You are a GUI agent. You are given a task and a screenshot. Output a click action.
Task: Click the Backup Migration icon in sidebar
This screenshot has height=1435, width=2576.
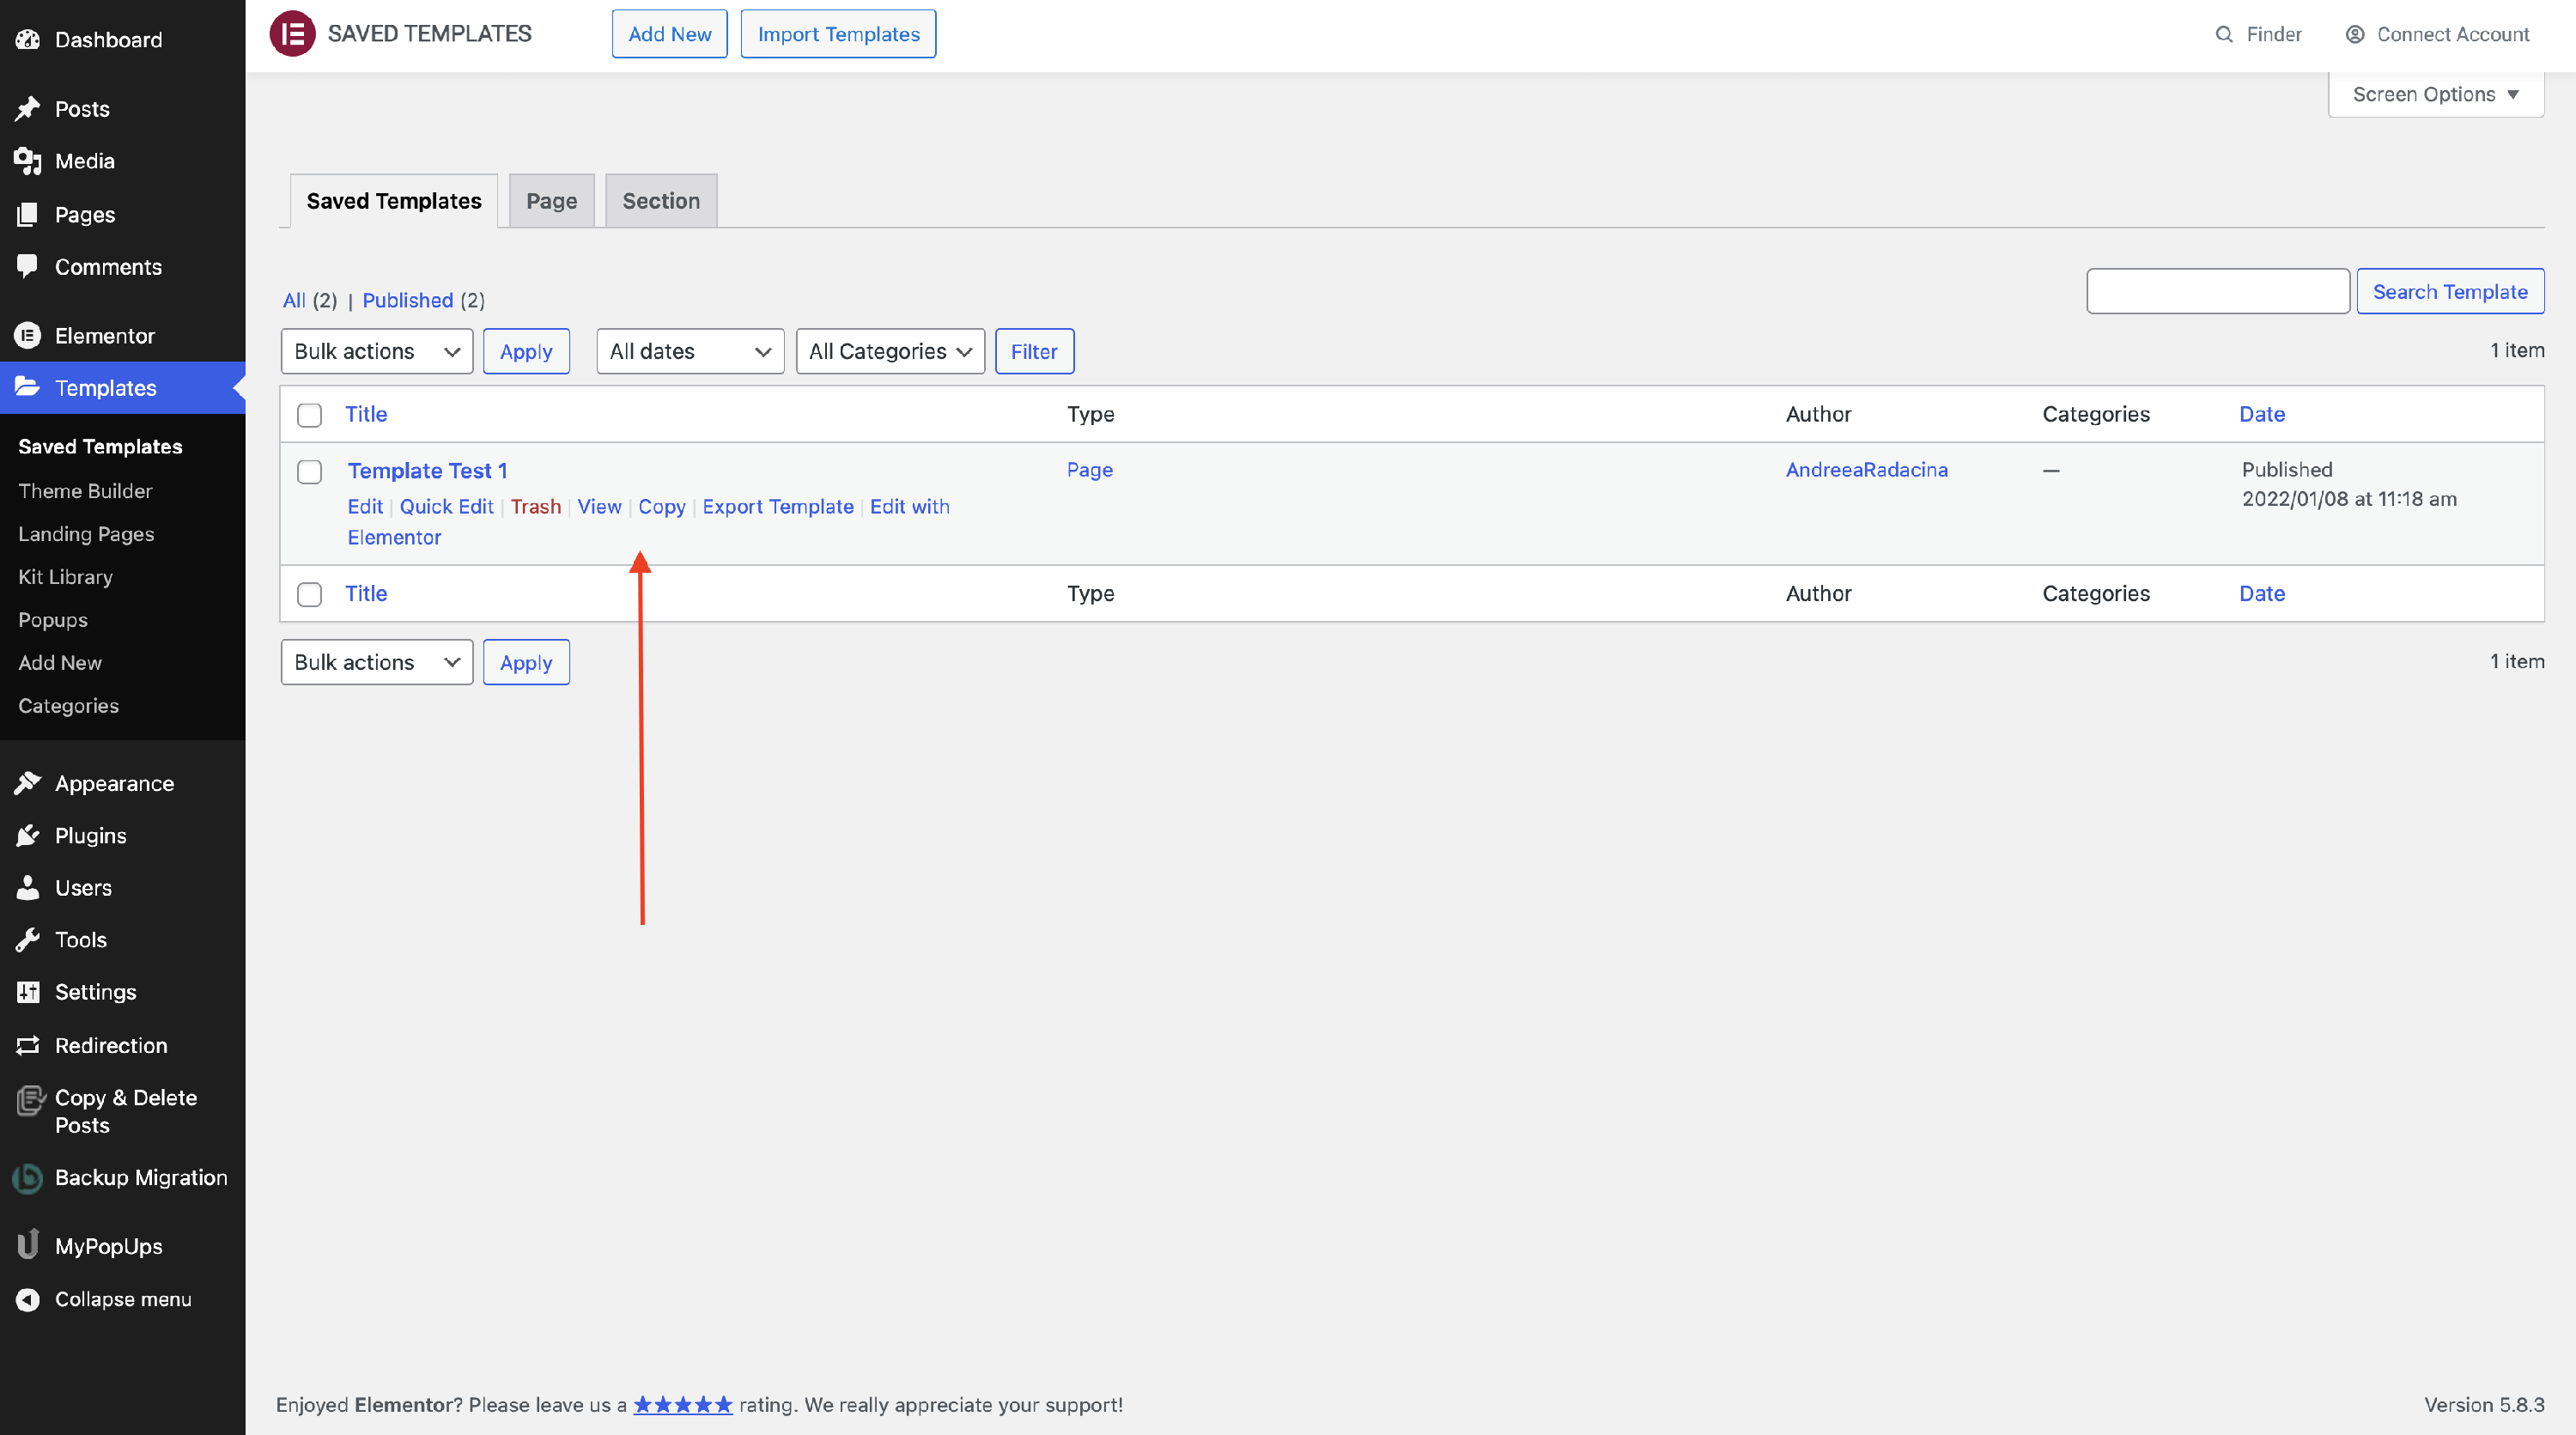(28, 1178)
